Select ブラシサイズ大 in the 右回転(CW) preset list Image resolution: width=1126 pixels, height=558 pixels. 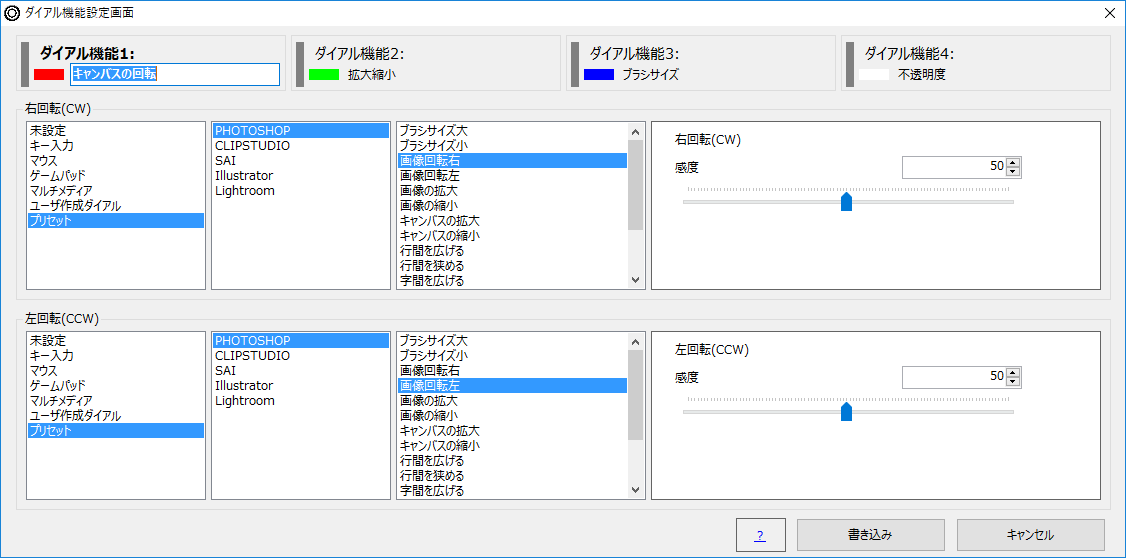tap(512, 131)
